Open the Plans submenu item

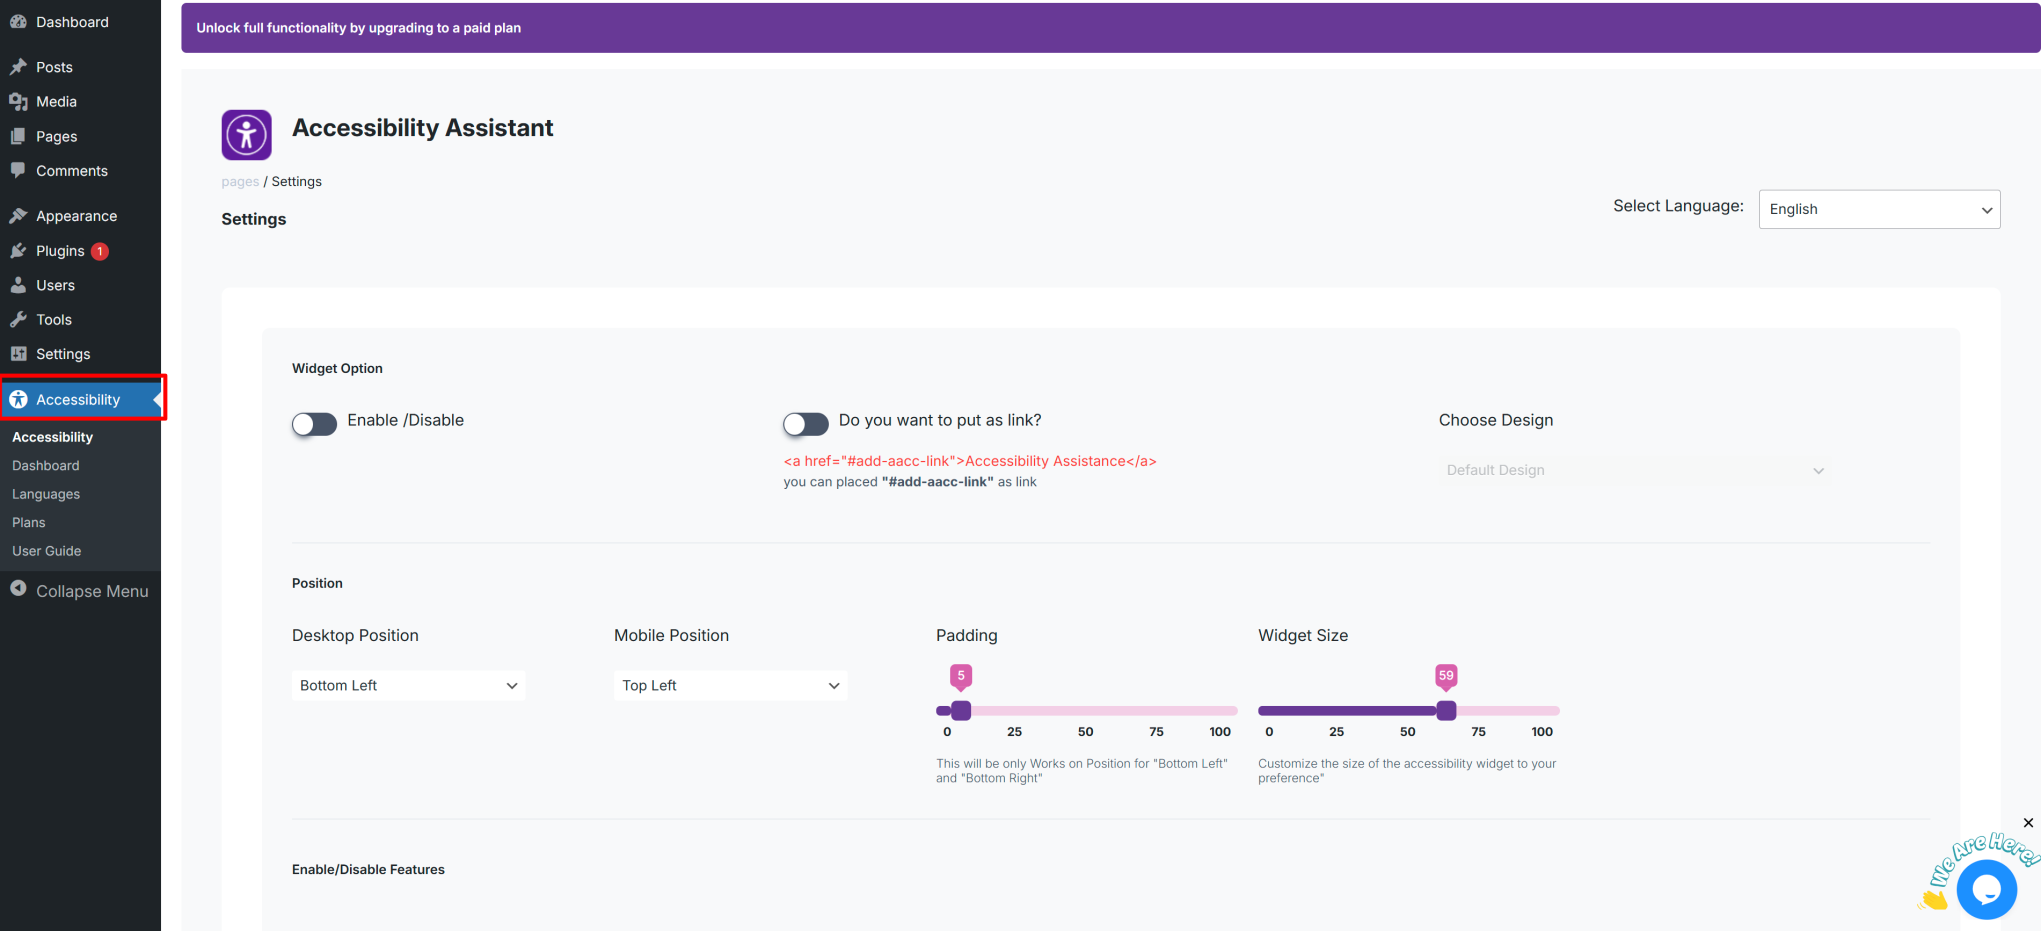click(x=28, y=523)
